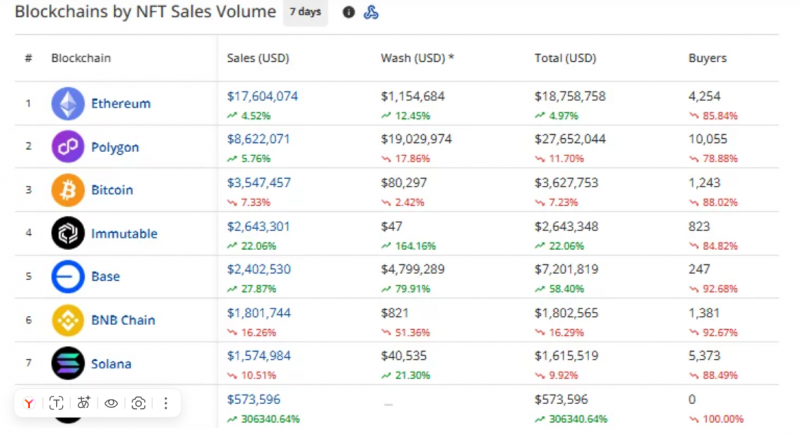800x438 pixels.
Task: Click the camera search icon in overlay toolbar
Action: click(138, 403)
